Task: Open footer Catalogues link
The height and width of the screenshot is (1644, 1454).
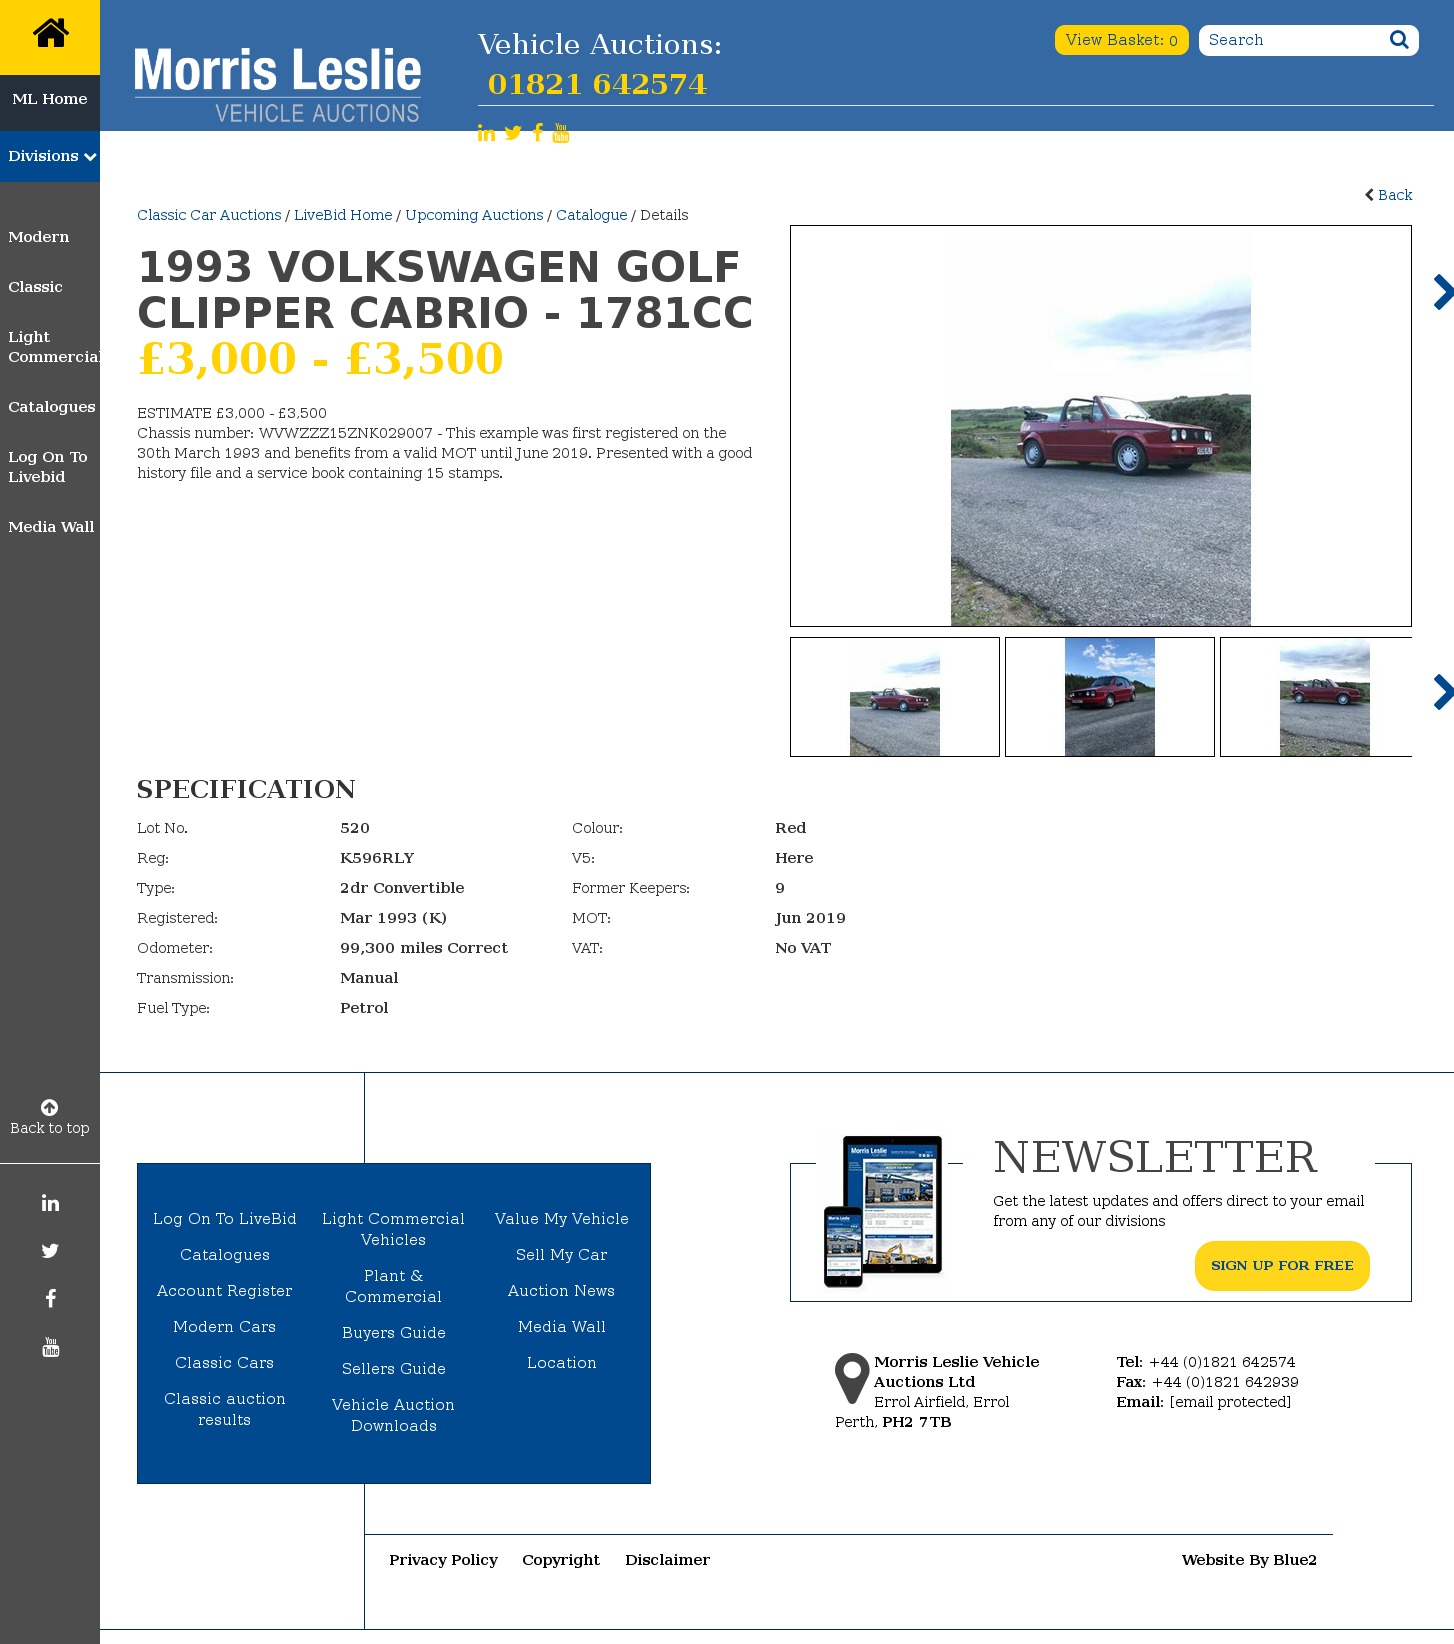Action: 225,1255
